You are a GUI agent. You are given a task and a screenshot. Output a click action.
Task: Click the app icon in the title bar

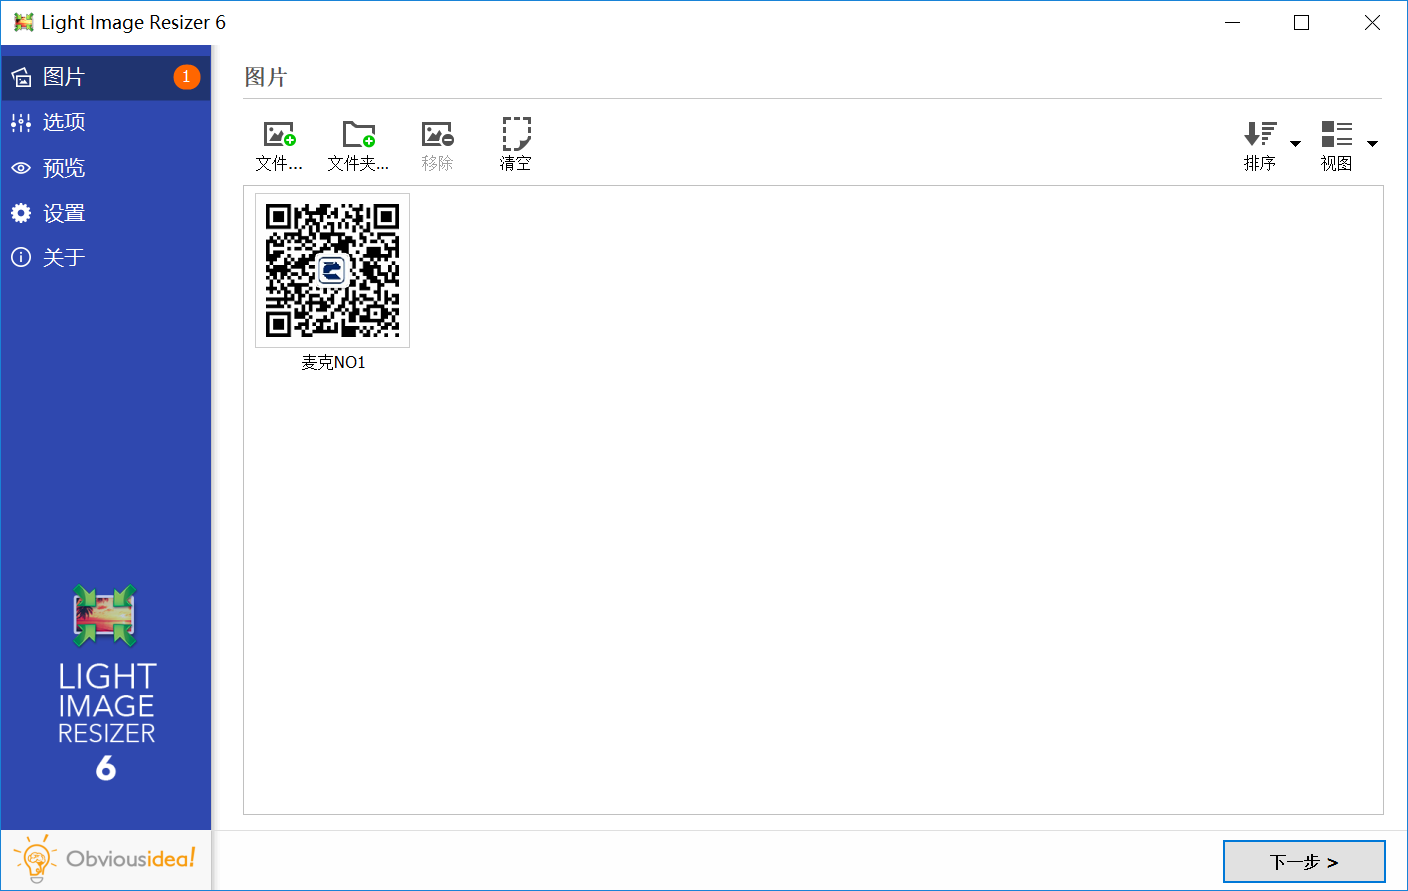click(24, 22)
